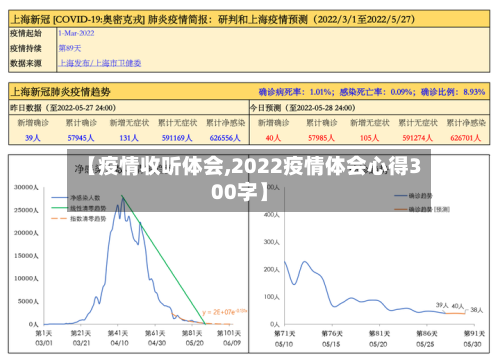Select the red 591274人 predicted value
This screenshot has width=500, height=362.
pyautogui.click(x=418, y=138)
